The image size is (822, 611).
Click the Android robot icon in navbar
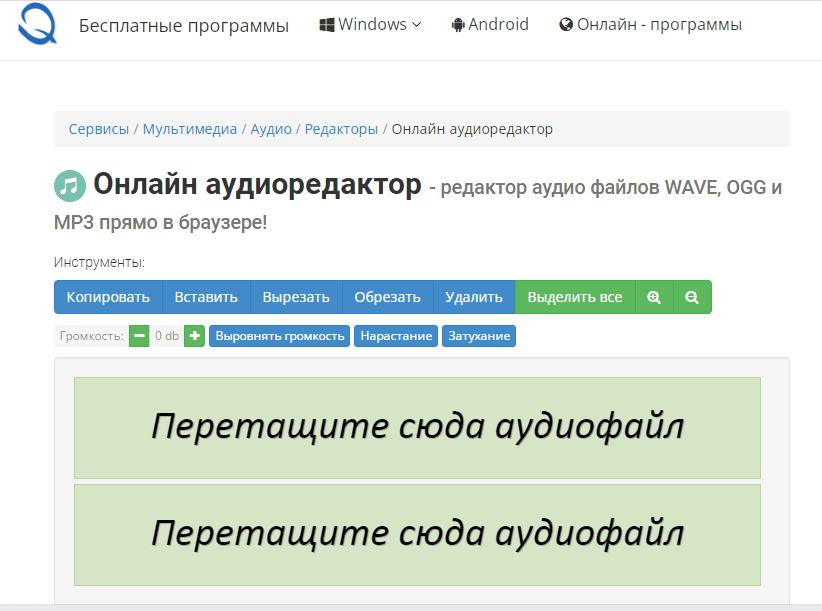pos(459,24)
